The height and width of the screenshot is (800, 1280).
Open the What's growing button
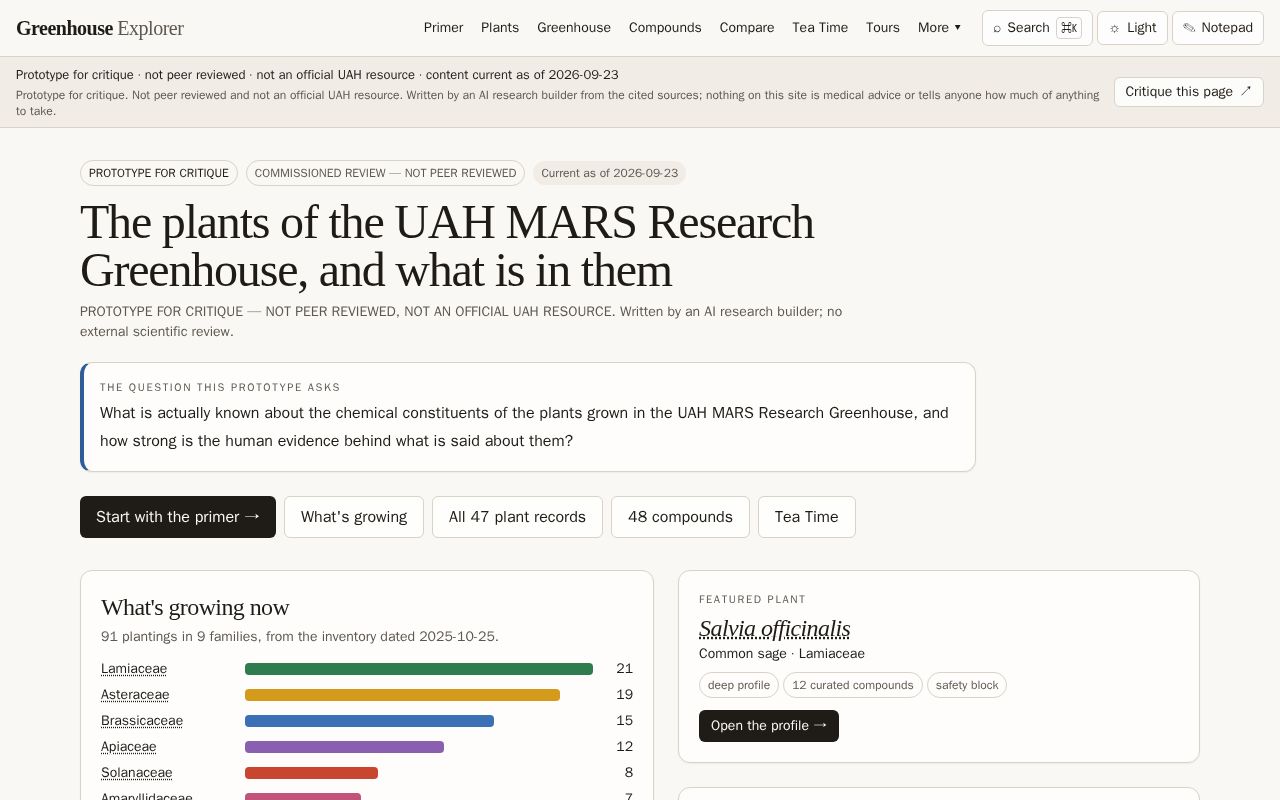pyautogui.click(x=354, y=517)
